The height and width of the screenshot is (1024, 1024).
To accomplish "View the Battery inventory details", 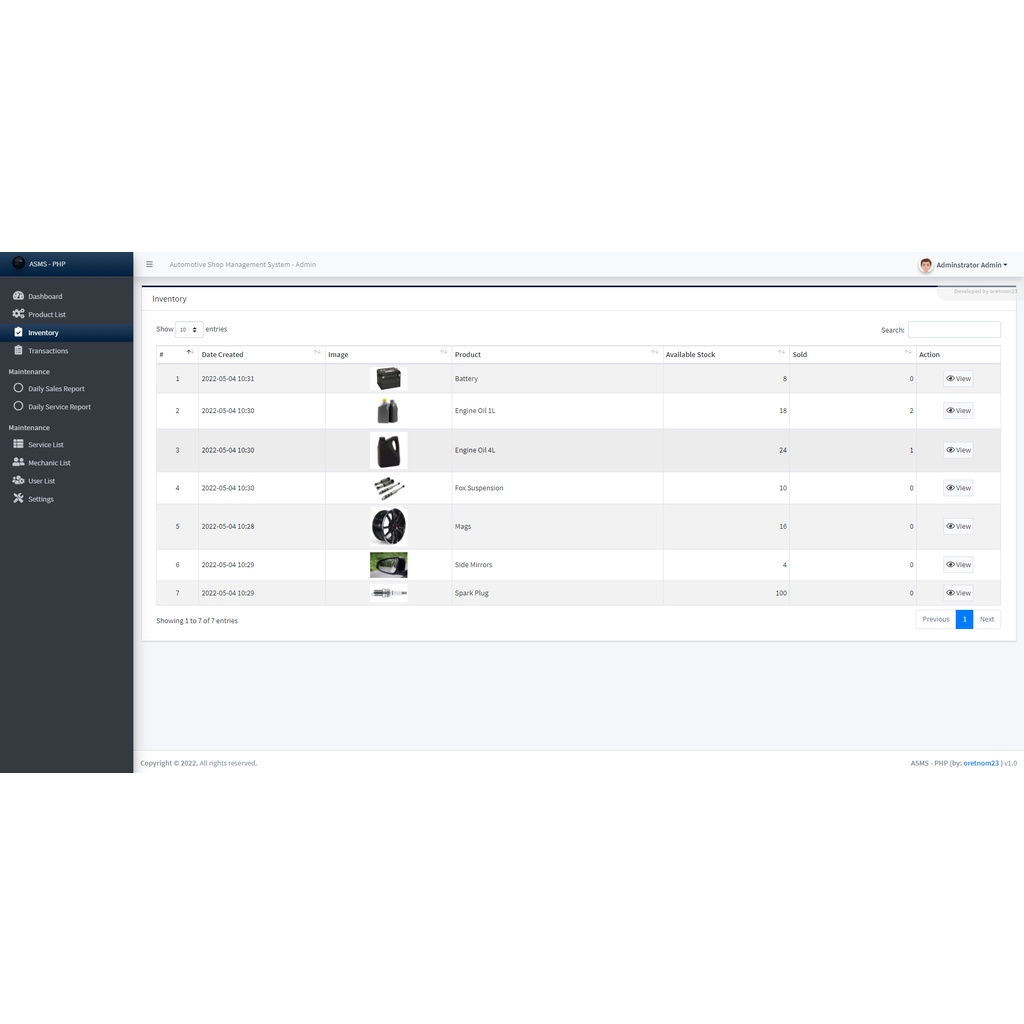I will (958, 379).
